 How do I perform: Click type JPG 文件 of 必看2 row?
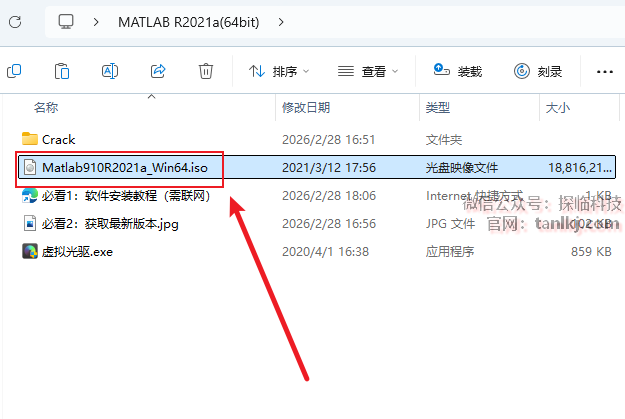(450, 224)
